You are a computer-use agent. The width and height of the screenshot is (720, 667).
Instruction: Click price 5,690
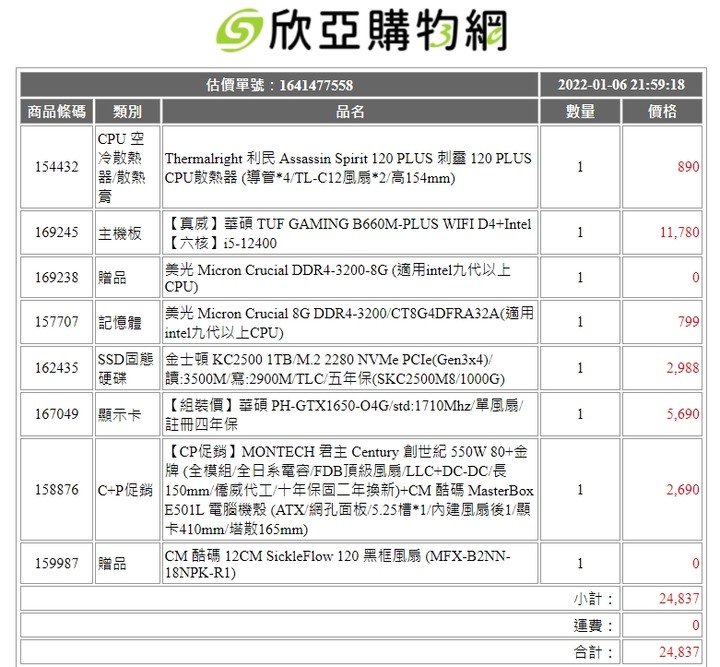pos(683,414)
